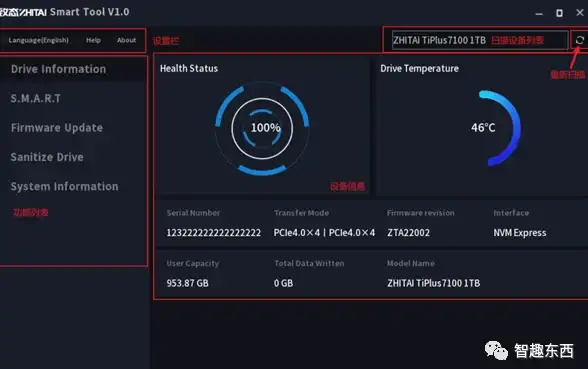The width and height of the screenshot is (588, 369).
Task: Click the Model Name label
Action: click(411, 264)
